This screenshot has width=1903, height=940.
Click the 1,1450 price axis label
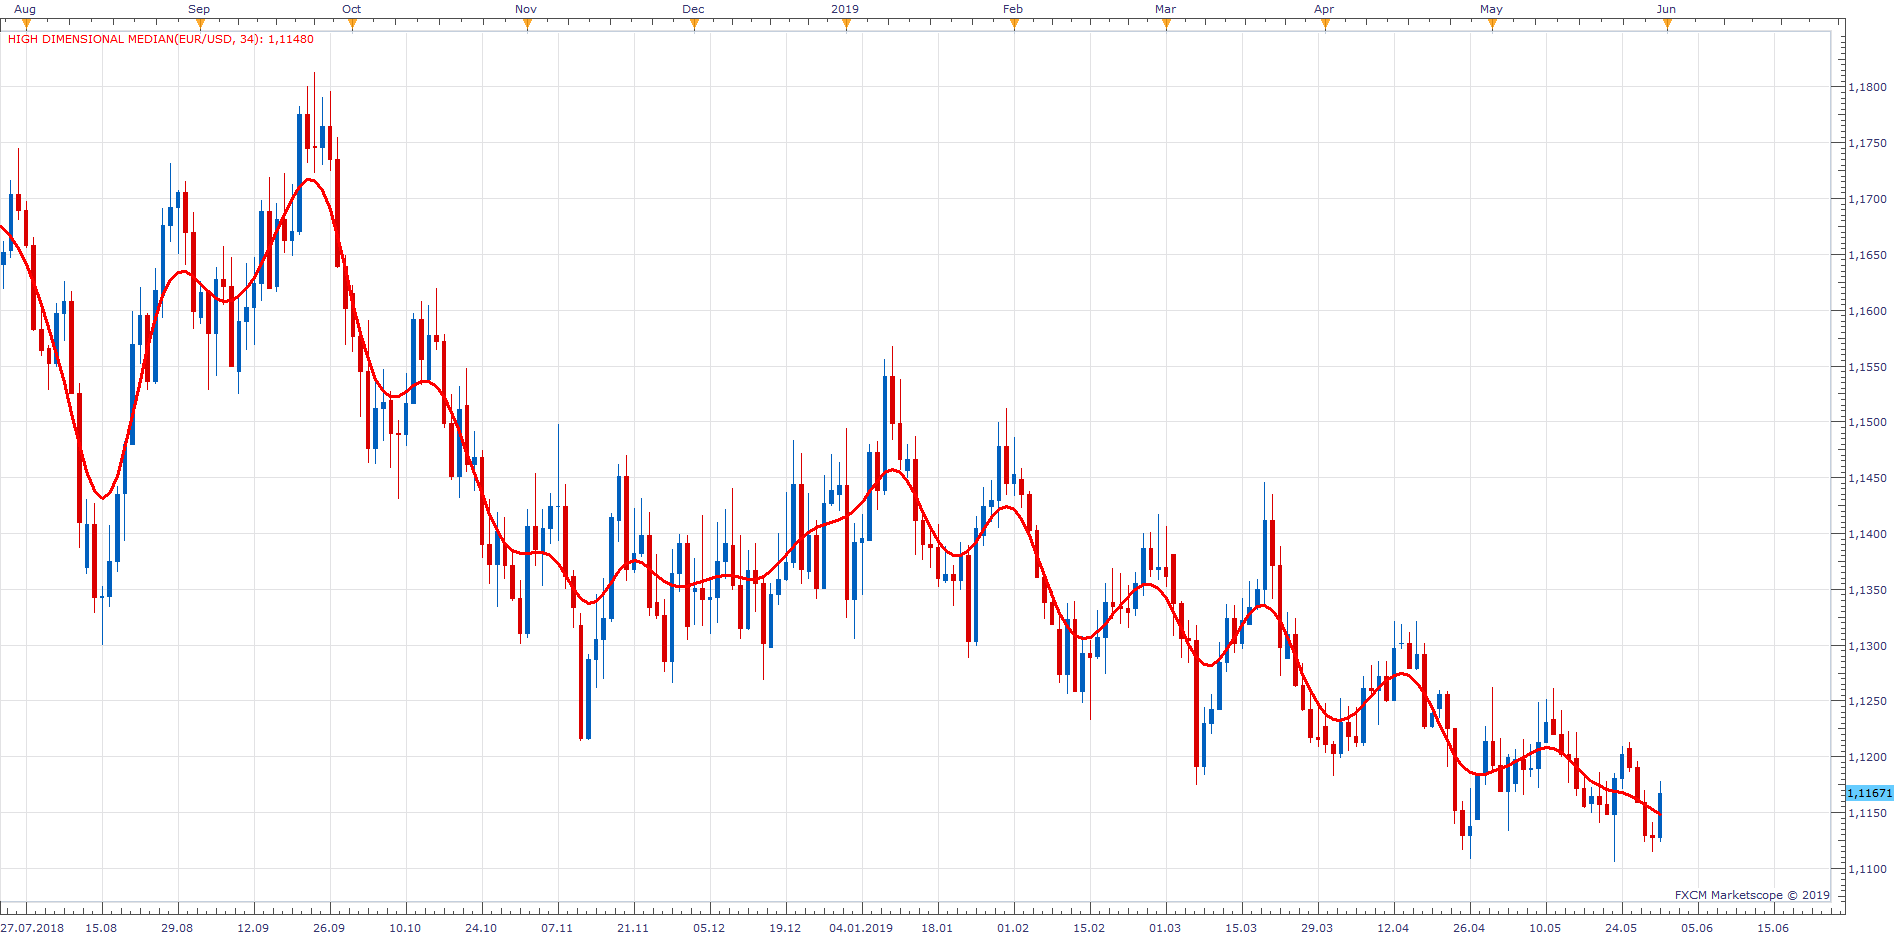[x=1867, y=478]
